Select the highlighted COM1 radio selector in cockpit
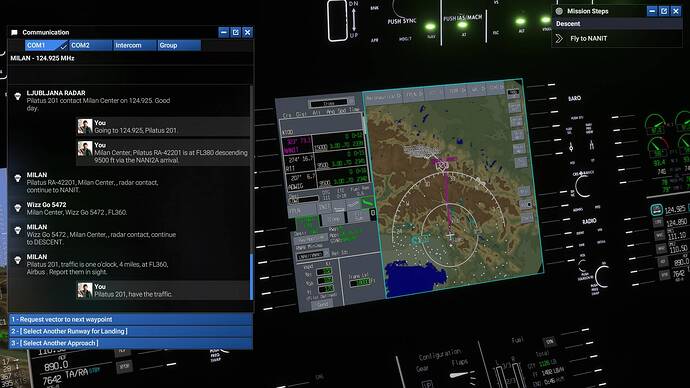Viewport: 690px width, 388px height. [x=656, y=210]
